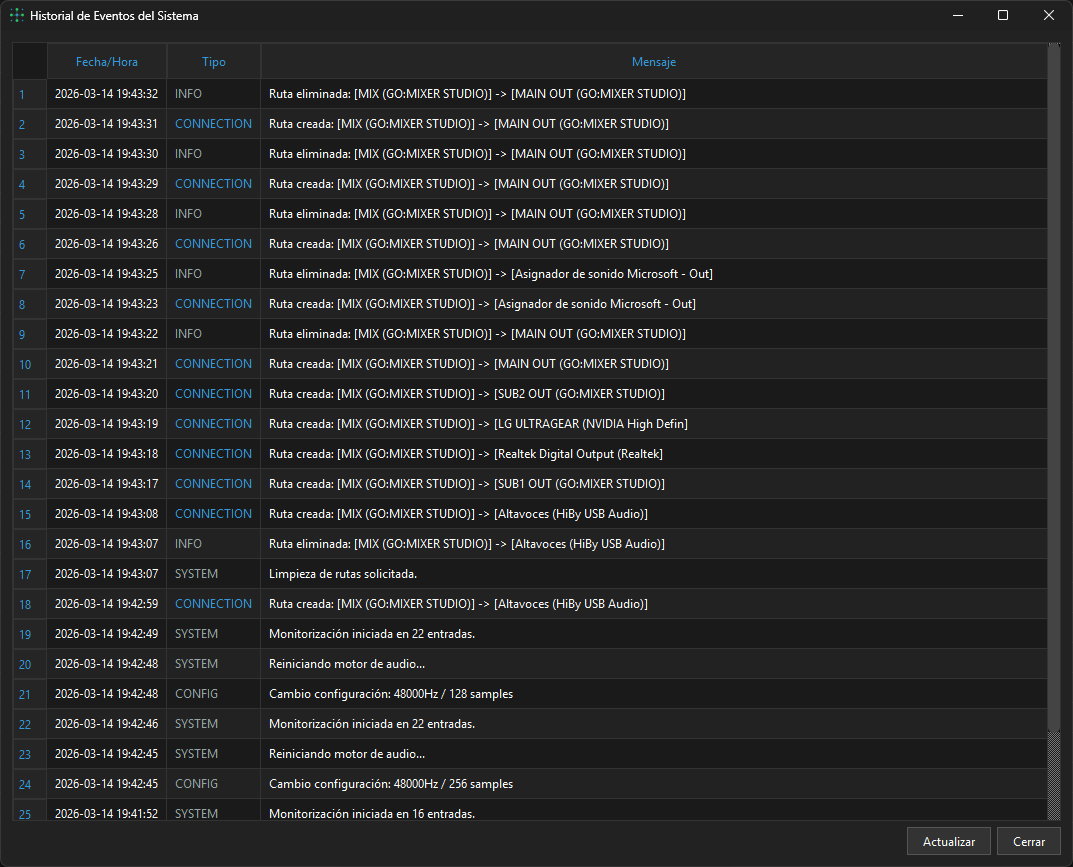Select row header number 17

pos(29,573)
